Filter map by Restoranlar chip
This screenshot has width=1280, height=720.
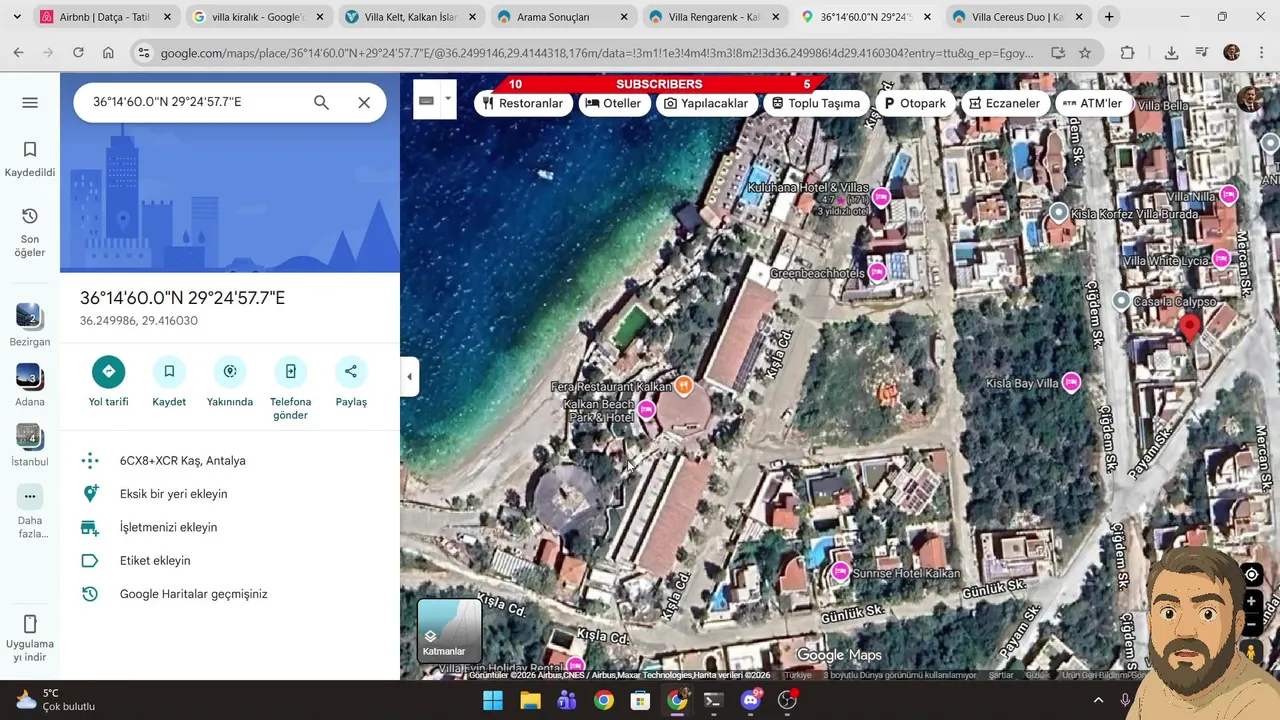[523, 103]
